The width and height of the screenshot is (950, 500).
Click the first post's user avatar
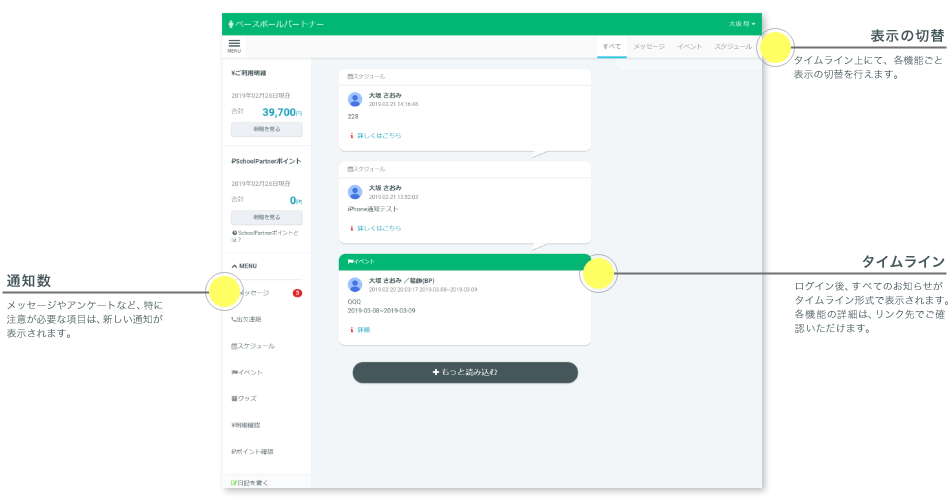pos(355,99)
